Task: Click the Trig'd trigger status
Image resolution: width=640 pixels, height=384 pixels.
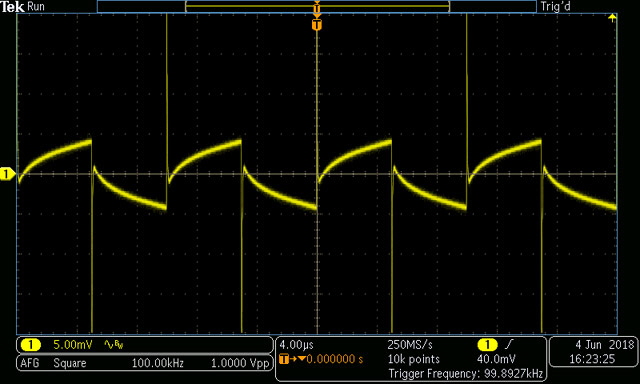Action: [x=556, y=7]
